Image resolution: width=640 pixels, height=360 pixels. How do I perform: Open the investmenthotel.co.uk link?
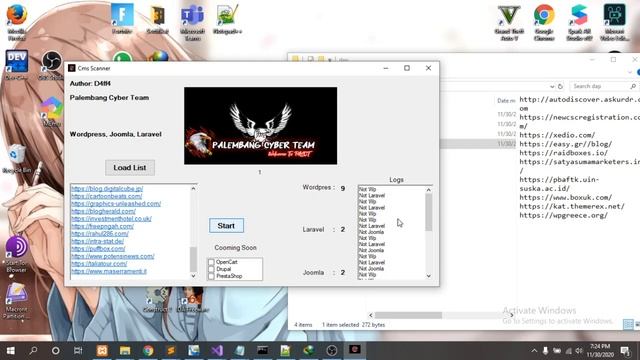pyautogui.click(x=111, y=219)
